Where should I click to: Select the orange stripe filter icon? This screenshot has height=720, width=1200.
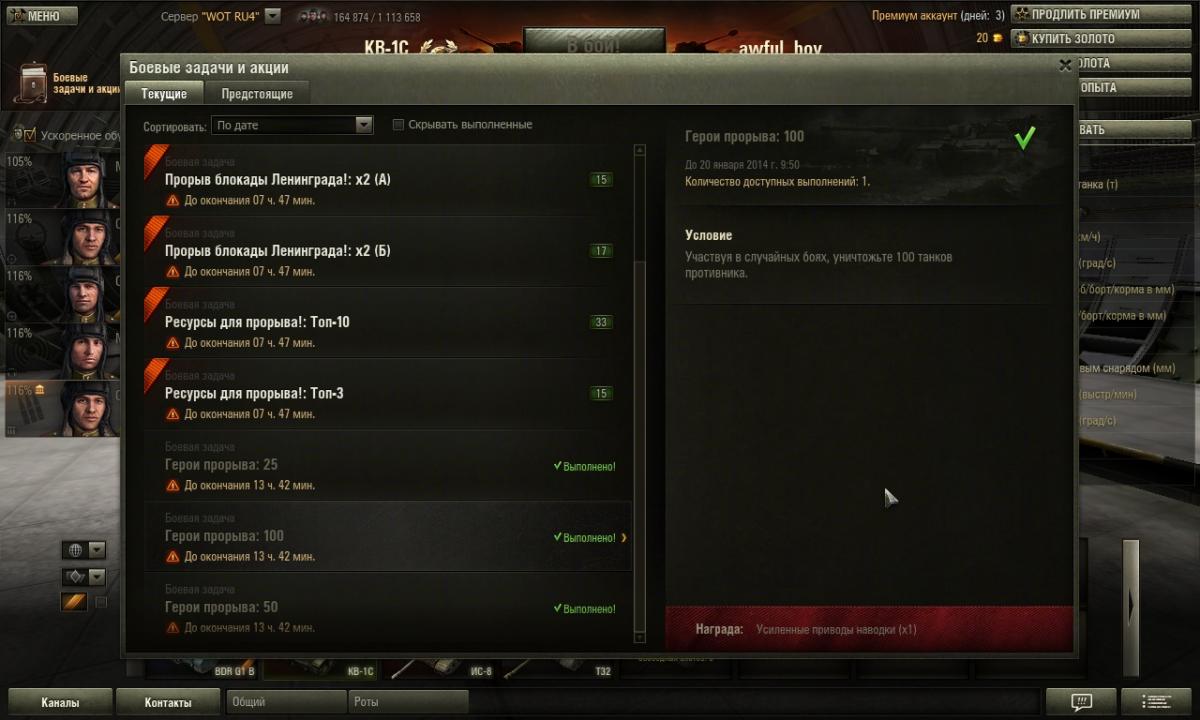(x=76, y=601)
